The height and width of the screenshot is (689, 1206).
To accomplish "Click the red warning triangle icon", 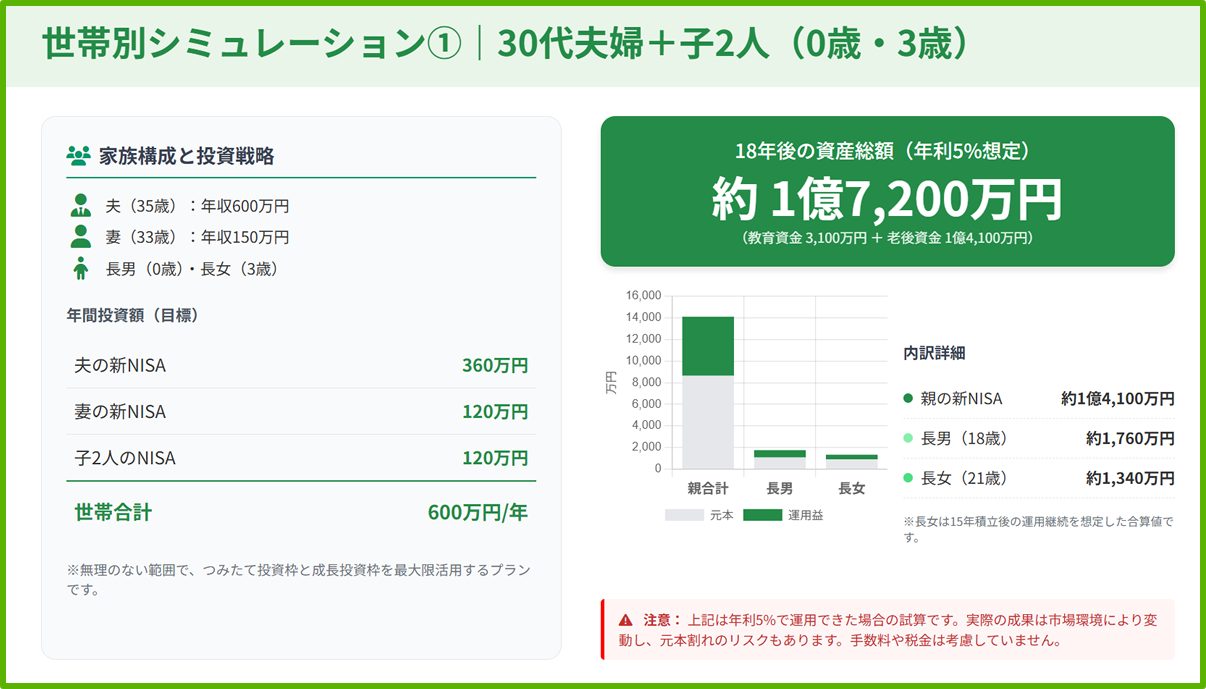I will point(626,620).
